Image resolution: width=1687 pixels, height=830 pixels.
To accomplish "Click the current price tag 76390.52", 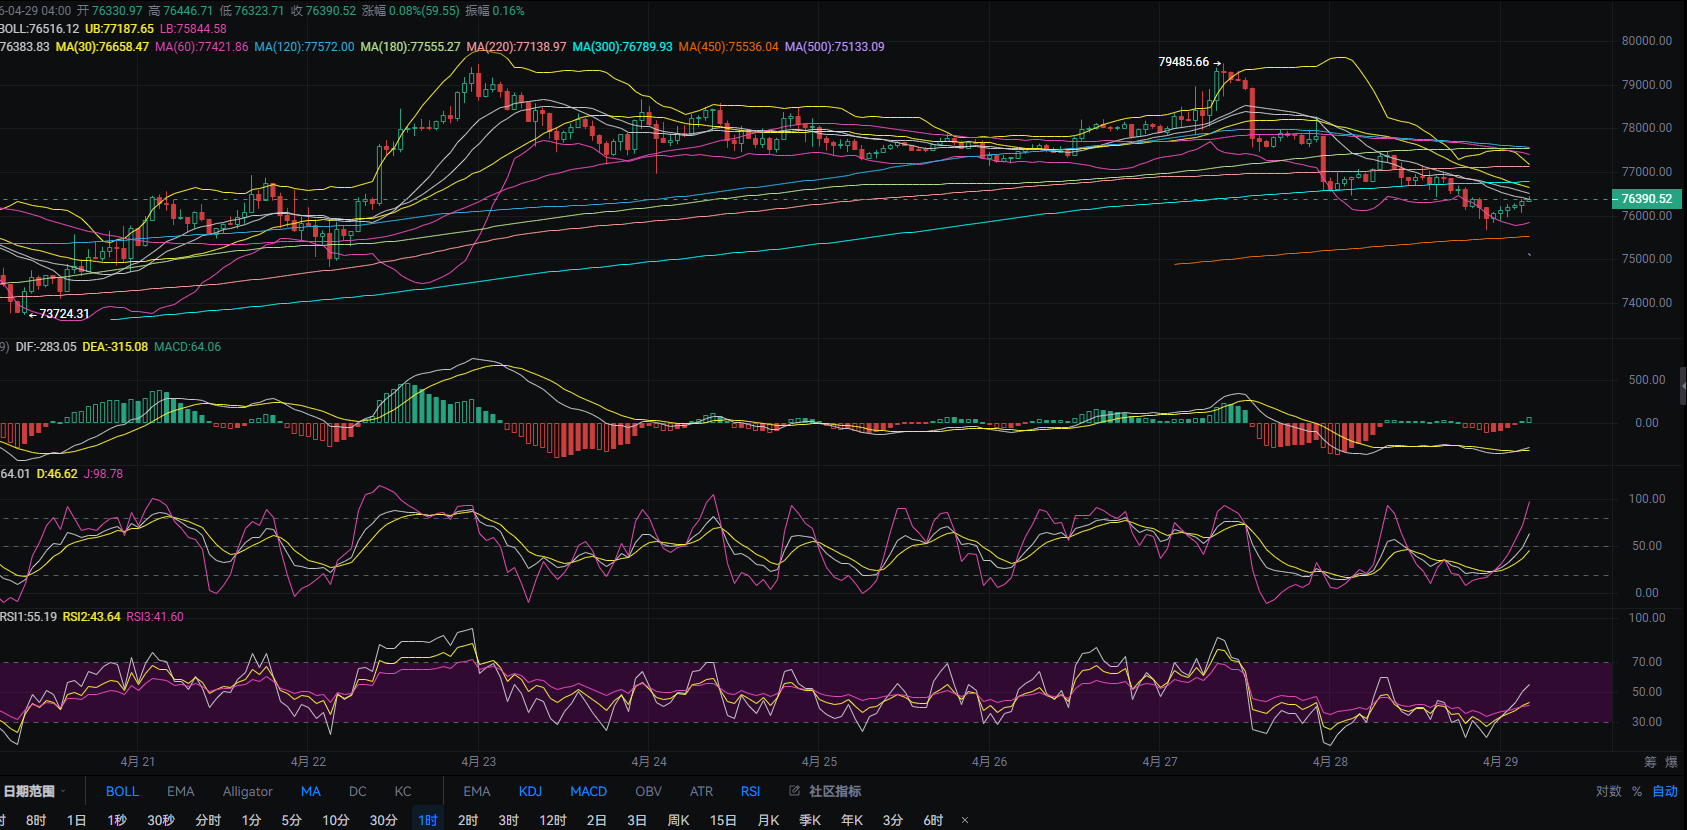I will tap(1646, 199).
